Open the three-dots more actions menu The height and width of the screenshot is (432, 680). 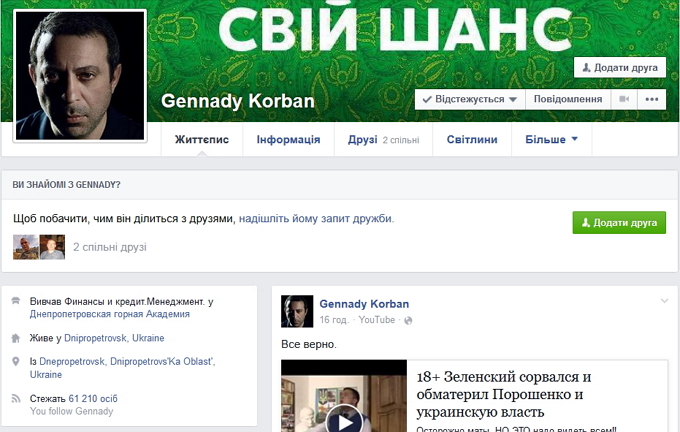(651, 99)
